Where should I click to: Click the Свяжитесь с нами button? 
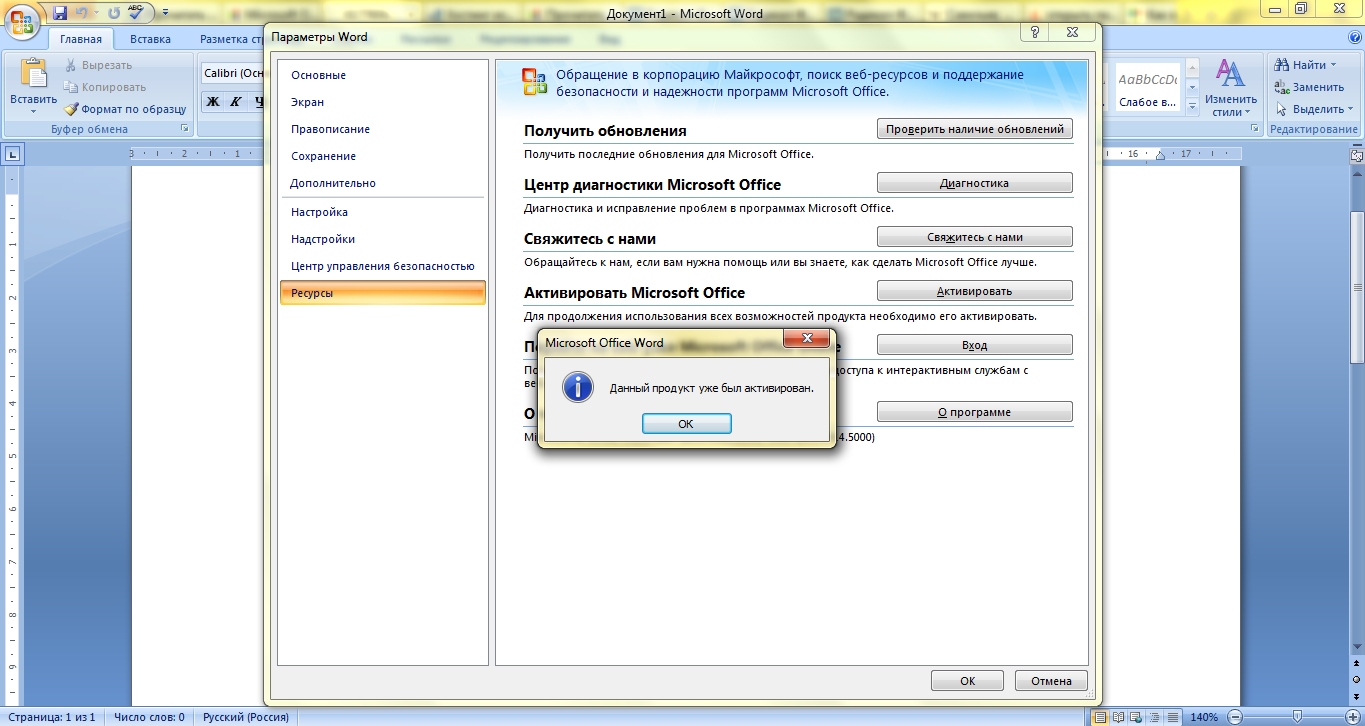(975, 237)
